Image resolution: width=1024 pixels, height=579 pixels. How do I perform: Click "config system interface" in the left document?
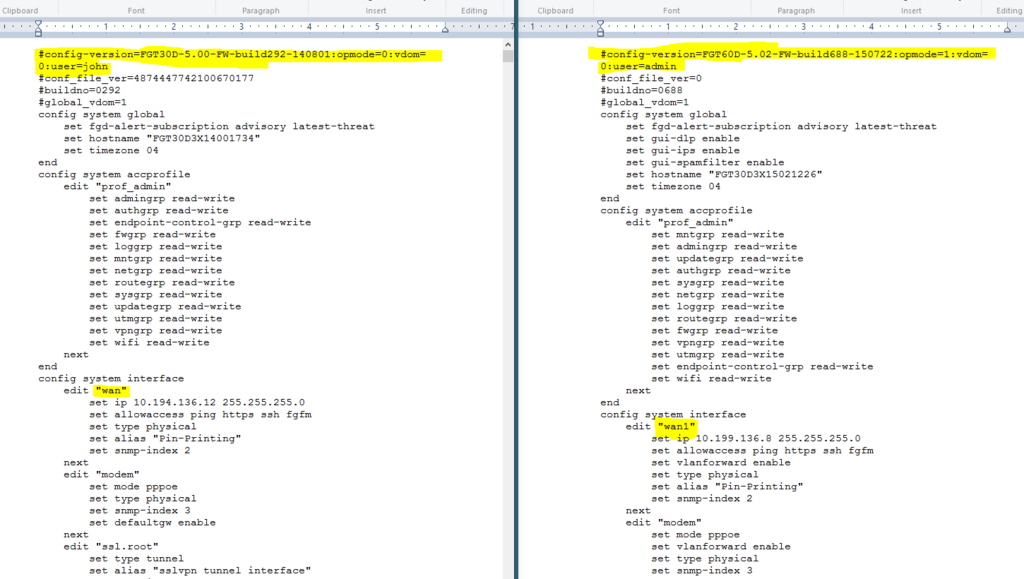coord(111,379)
